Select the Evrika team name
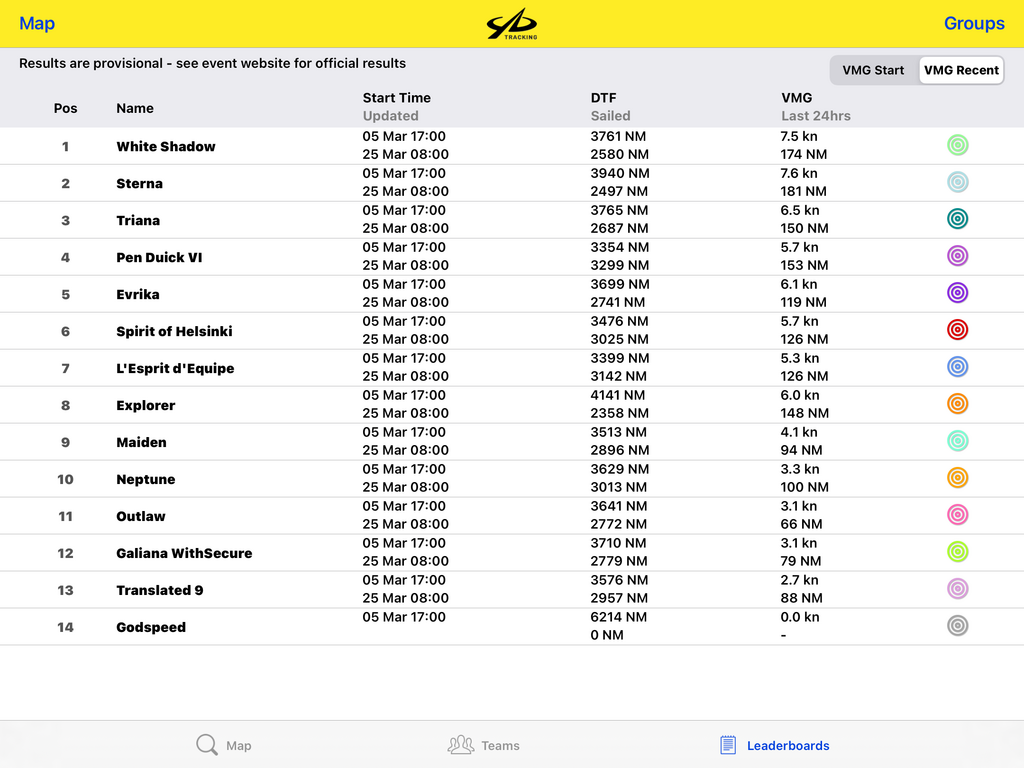Screen dimensions: 1024x768 coord(138,295)
